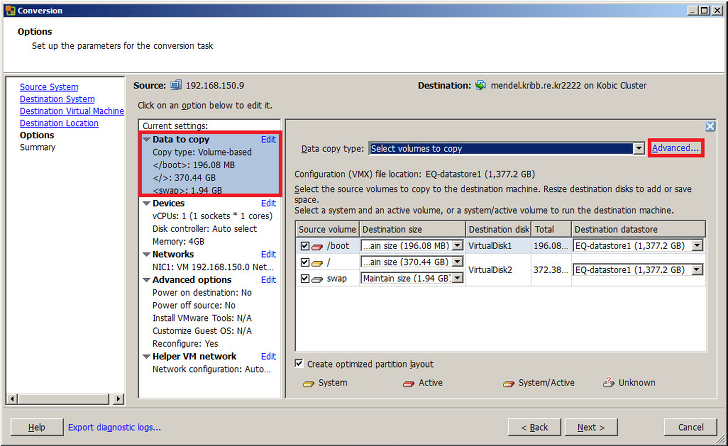
Task: Edit the Helper VM network settings
Action: 268,356
